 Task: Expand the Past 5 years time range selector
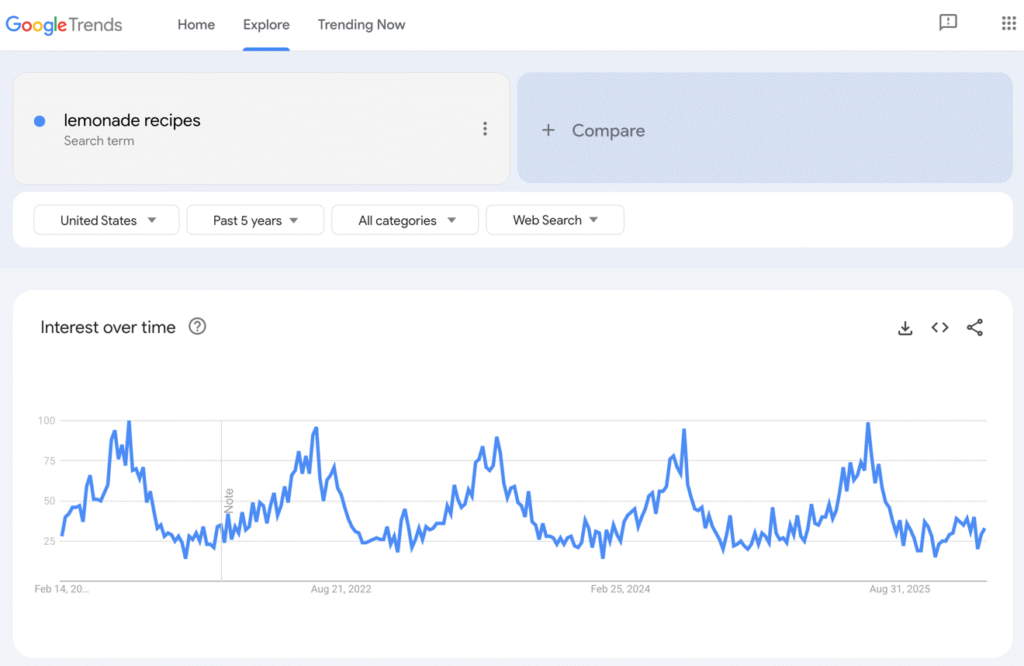pos(255,219)
